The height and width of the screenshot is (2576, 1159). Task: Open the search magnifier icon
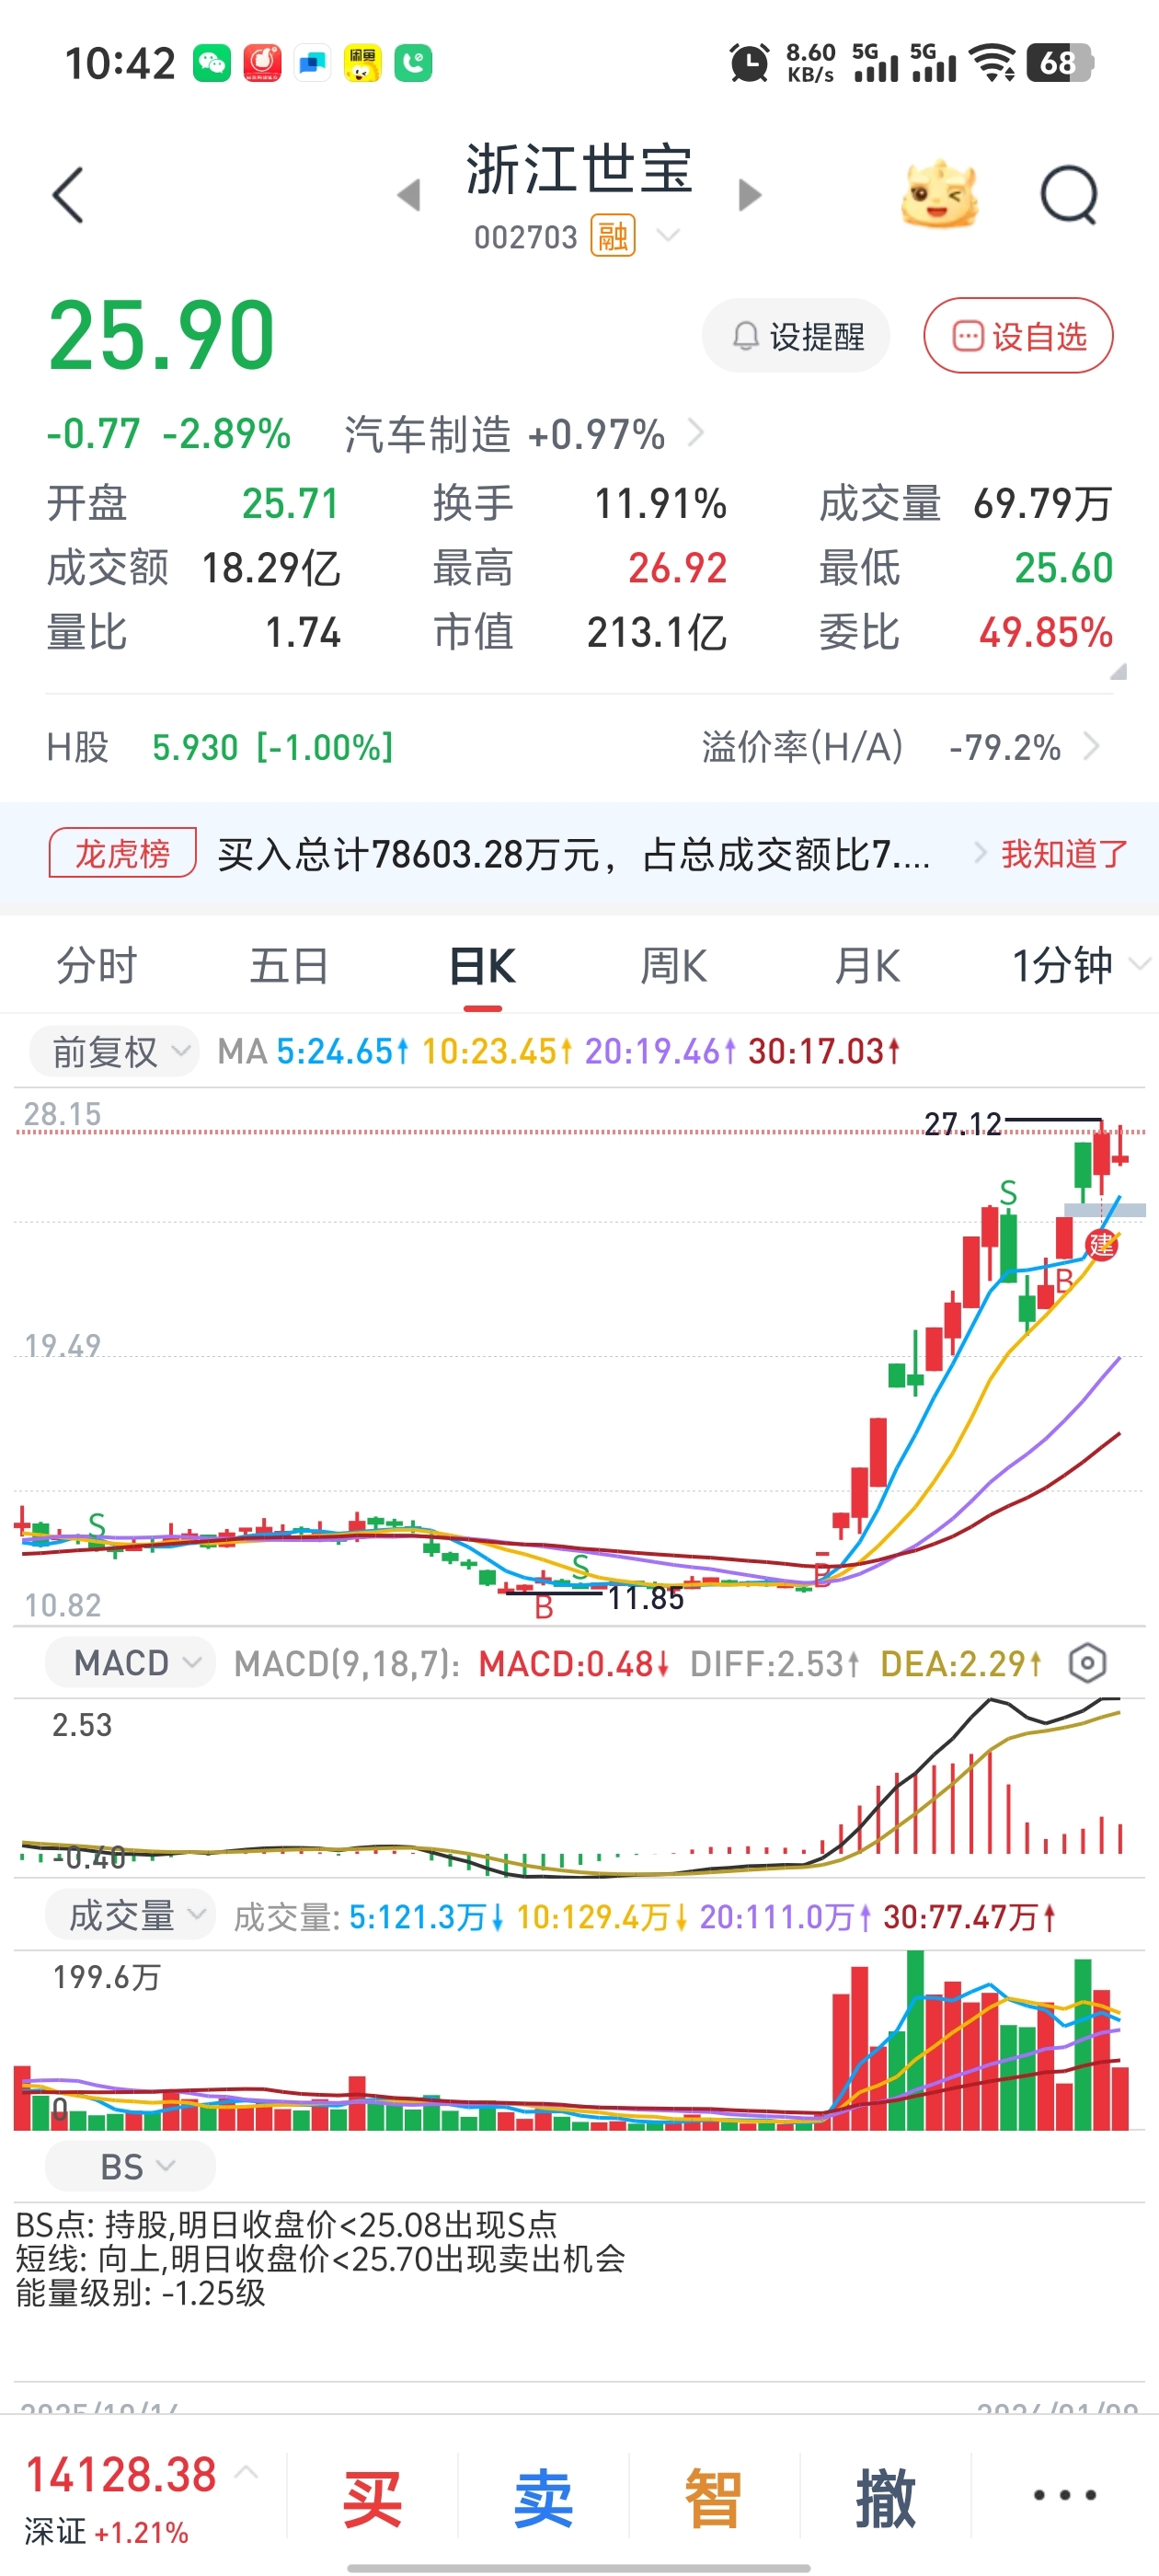pyautogui.click(x=1069, y=195)
